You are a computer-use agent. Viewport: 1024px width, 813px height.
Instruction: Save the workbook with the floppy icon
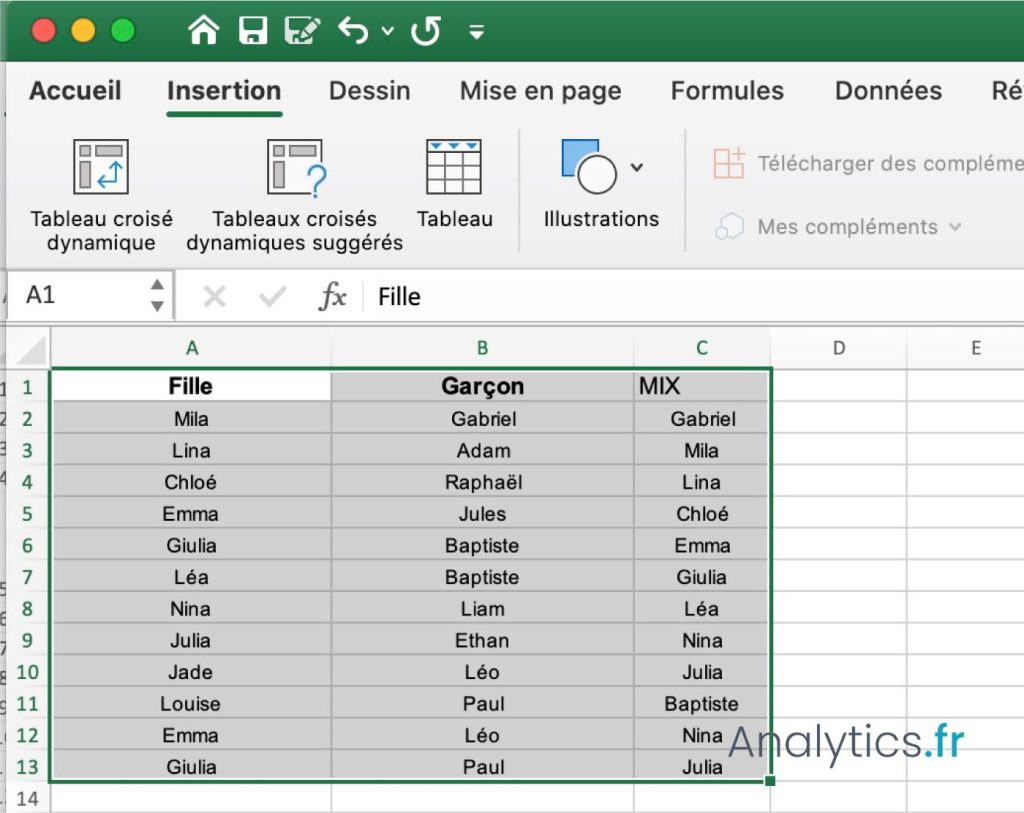coord(253,30)
